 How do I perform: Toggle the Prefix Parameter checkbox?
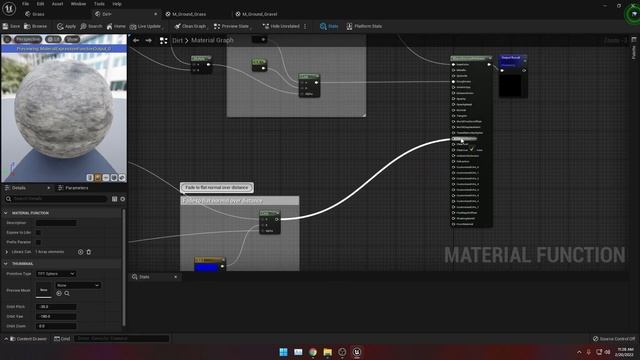point(38,242)
